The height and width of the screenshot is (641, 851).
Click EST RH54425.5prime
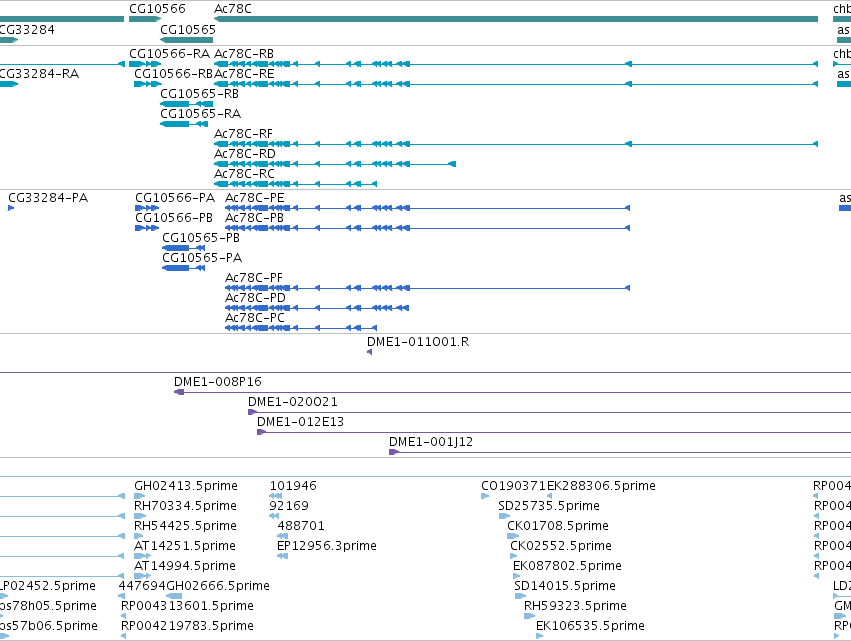[x=138, y=536]
